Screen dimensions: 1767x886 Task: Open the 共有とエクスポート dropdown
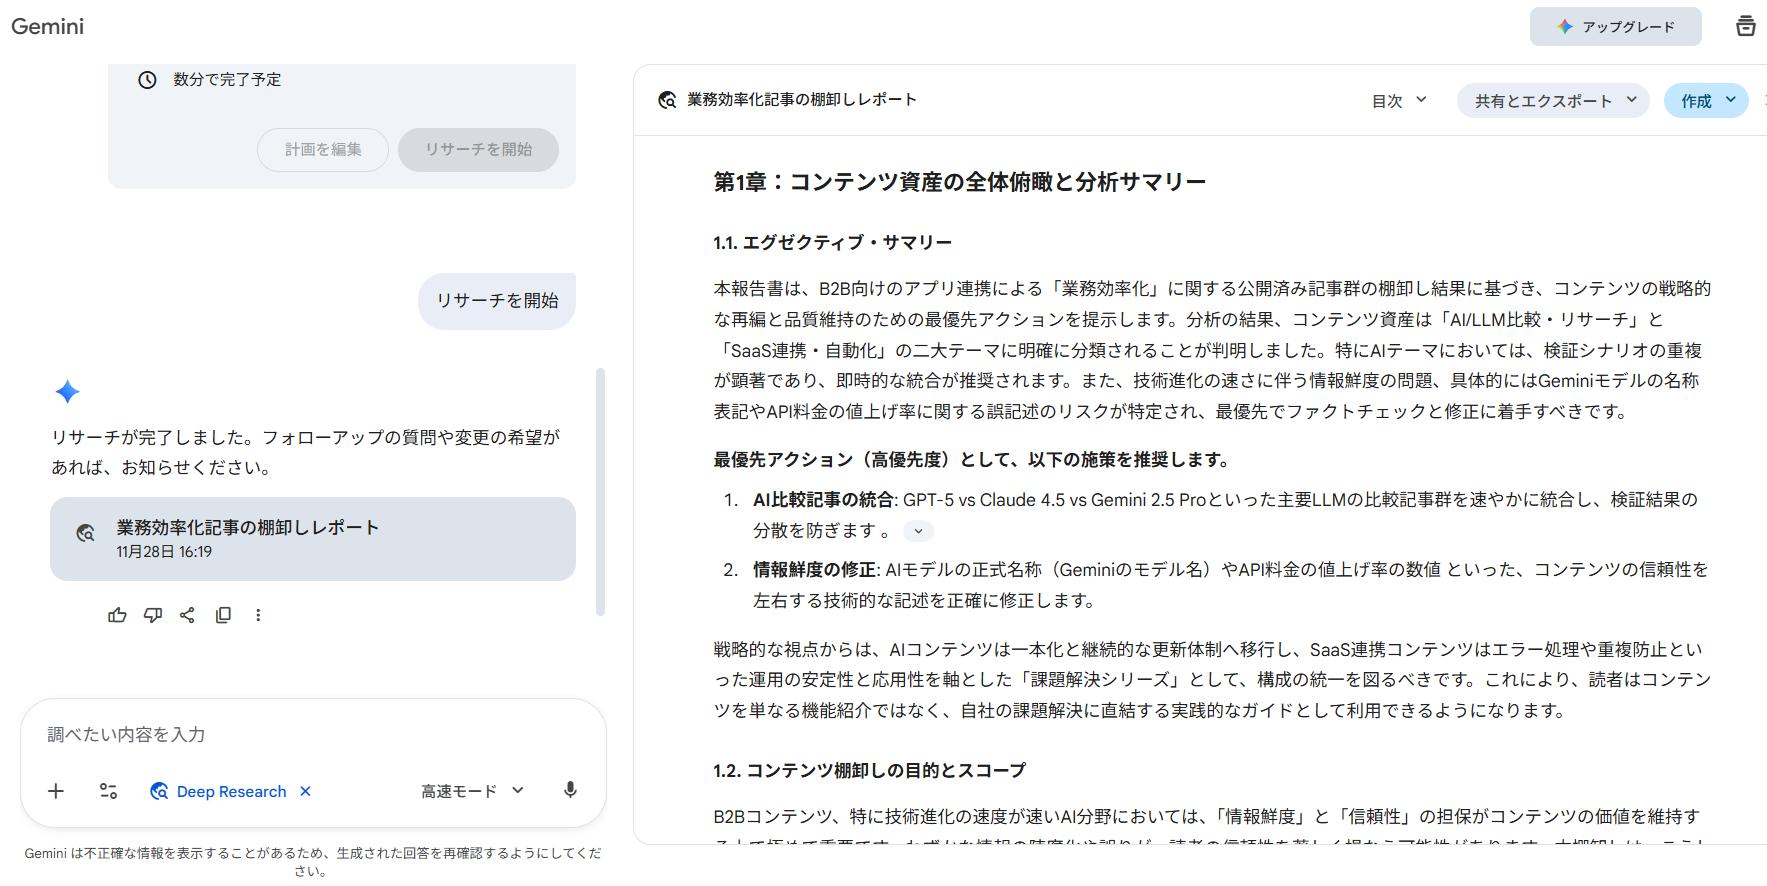(1554, 101)
